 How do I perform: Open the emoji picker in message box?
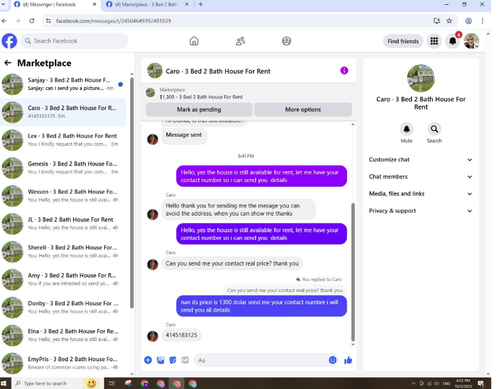(333, 360)
